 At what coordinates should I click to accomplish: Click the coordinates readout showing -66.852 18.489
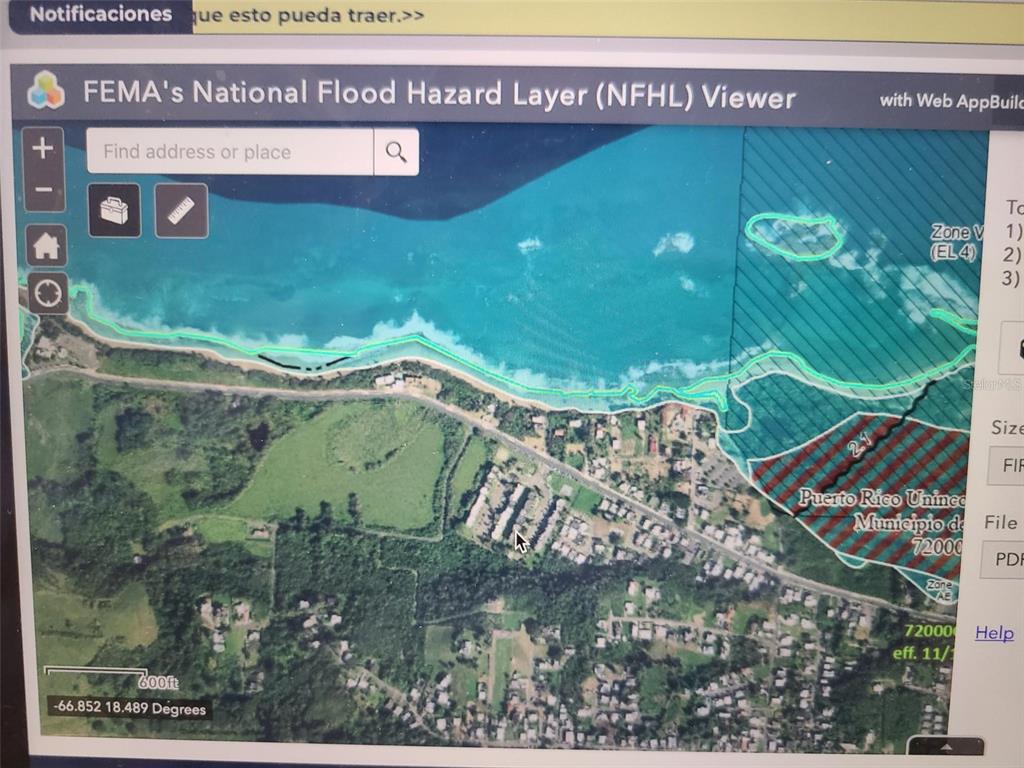130,709
